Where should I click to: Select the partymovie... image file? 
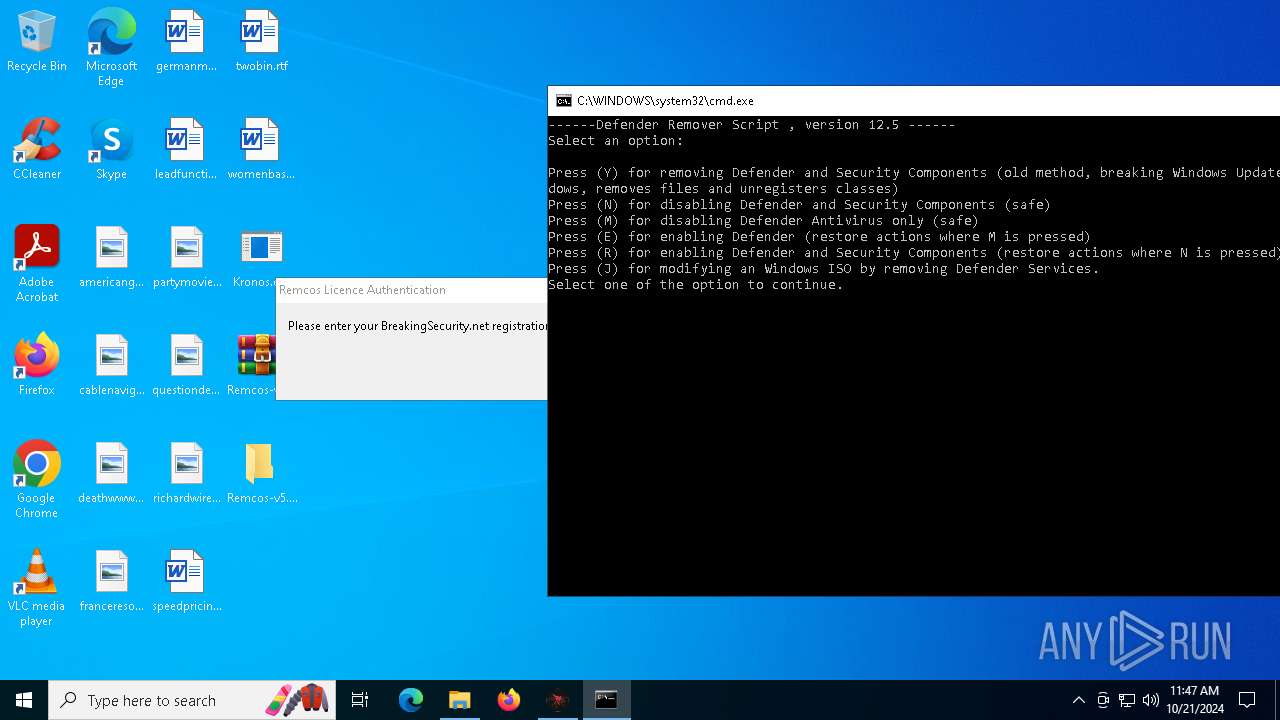pos(186,258)
